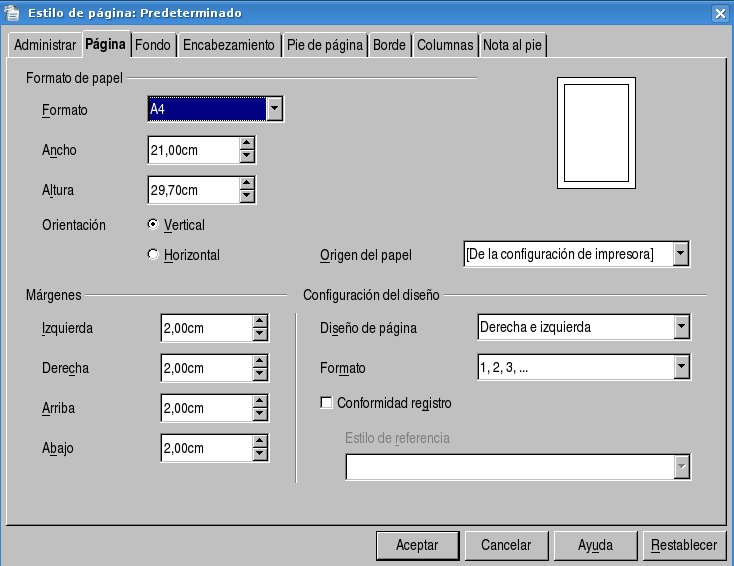This screenshot has height=566, width=734.
Task: Click the page preview thumbnail
Action: pos(596,135)
